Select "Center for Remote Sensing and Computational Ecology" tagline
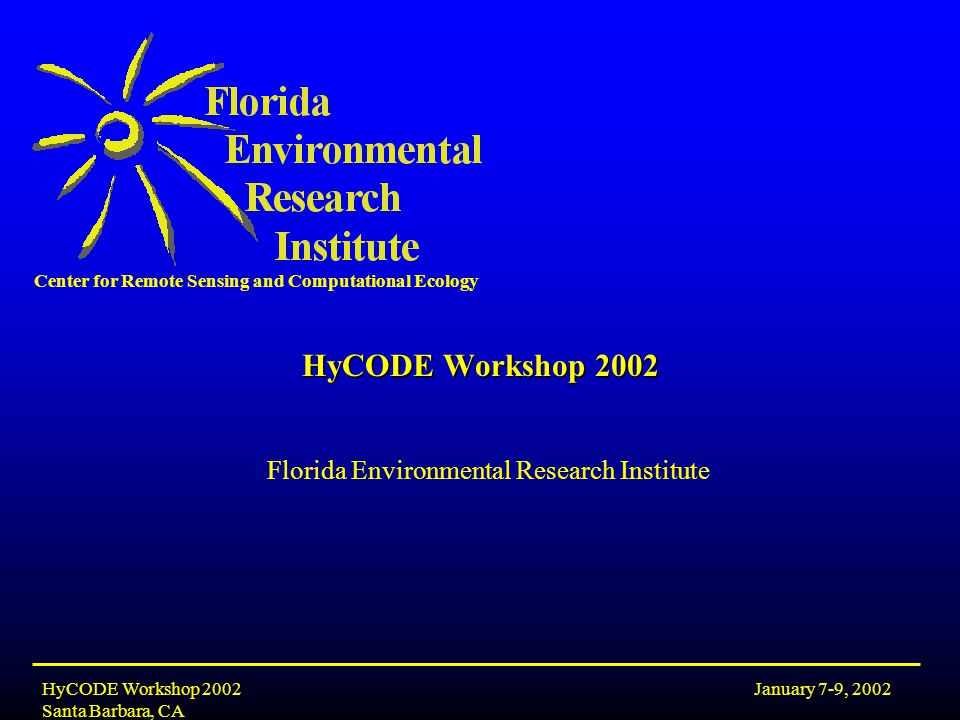Screen dimensions: 960x720 click(256, 282)
